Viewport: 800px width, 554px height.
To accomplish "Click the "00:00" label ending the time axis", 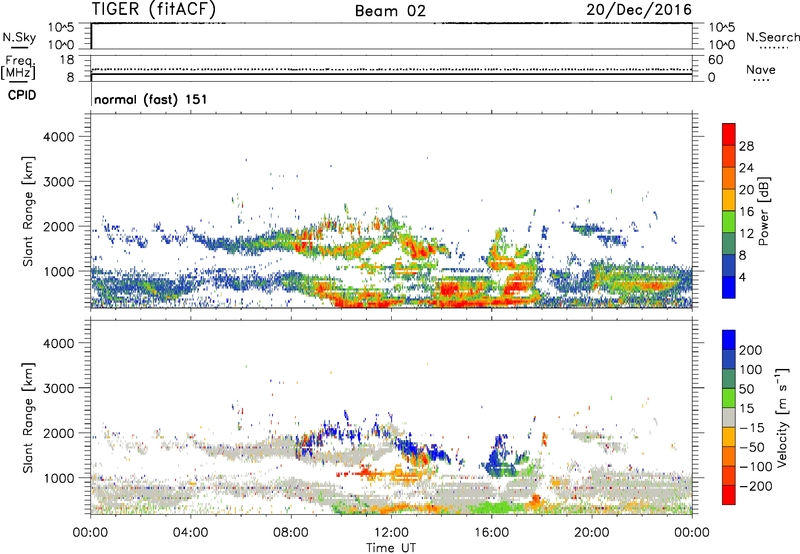I will pyautogui.click(x=692, y=533).
